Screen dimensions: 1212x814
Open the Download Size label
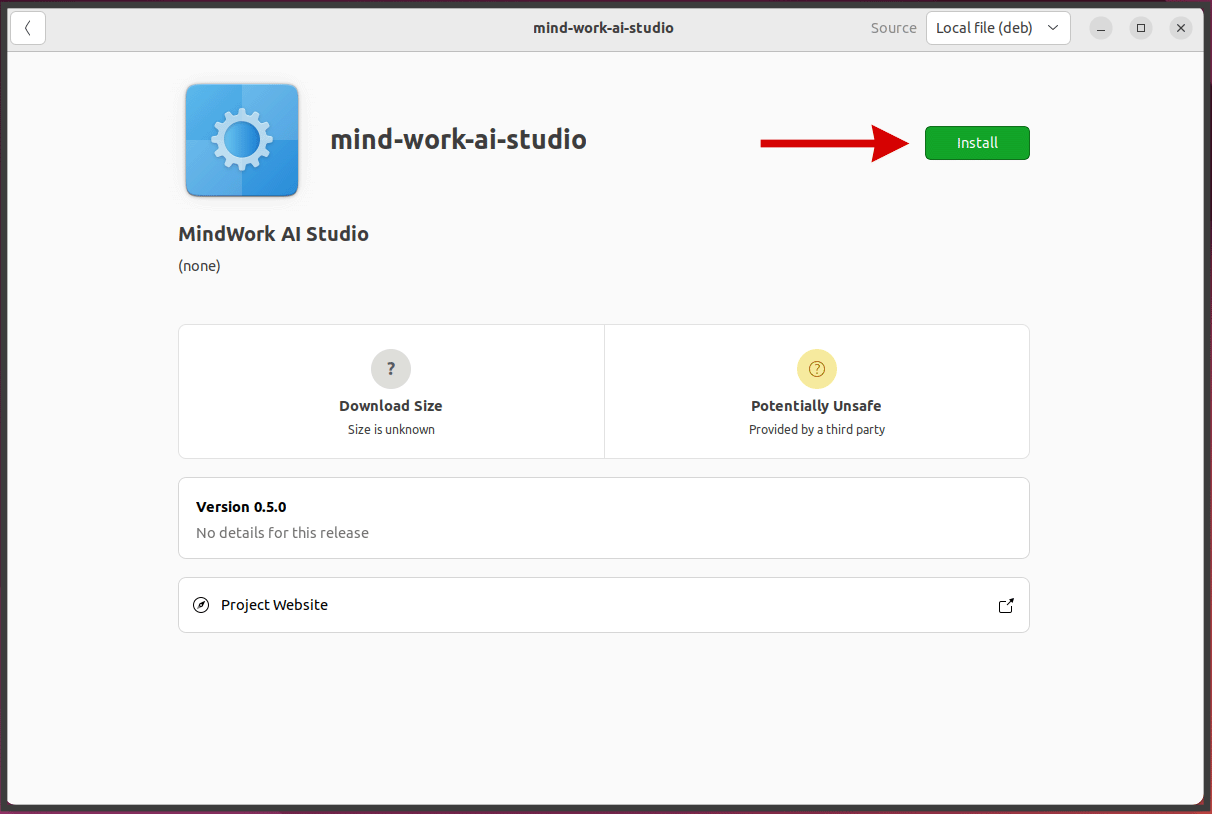point(391,406)
